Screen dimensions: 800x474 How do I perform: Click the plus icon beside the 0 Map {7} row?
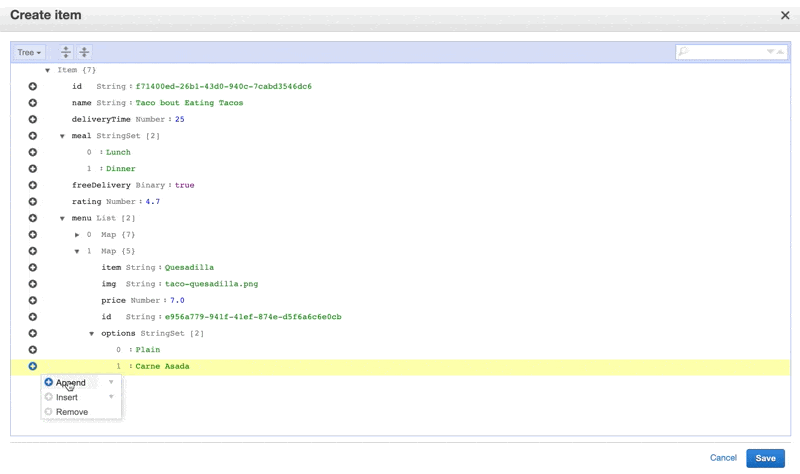click(x=33, y=234)
